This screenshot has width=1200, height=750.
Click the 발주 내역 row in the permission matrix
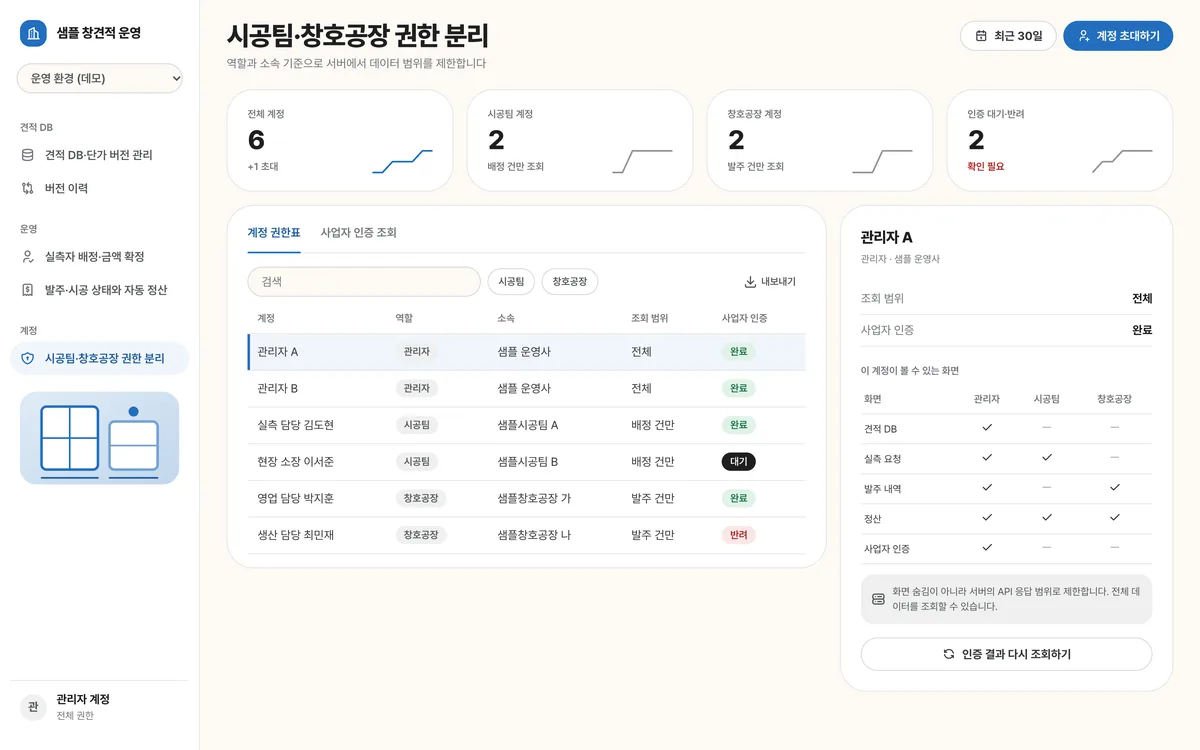(1006, 488)
